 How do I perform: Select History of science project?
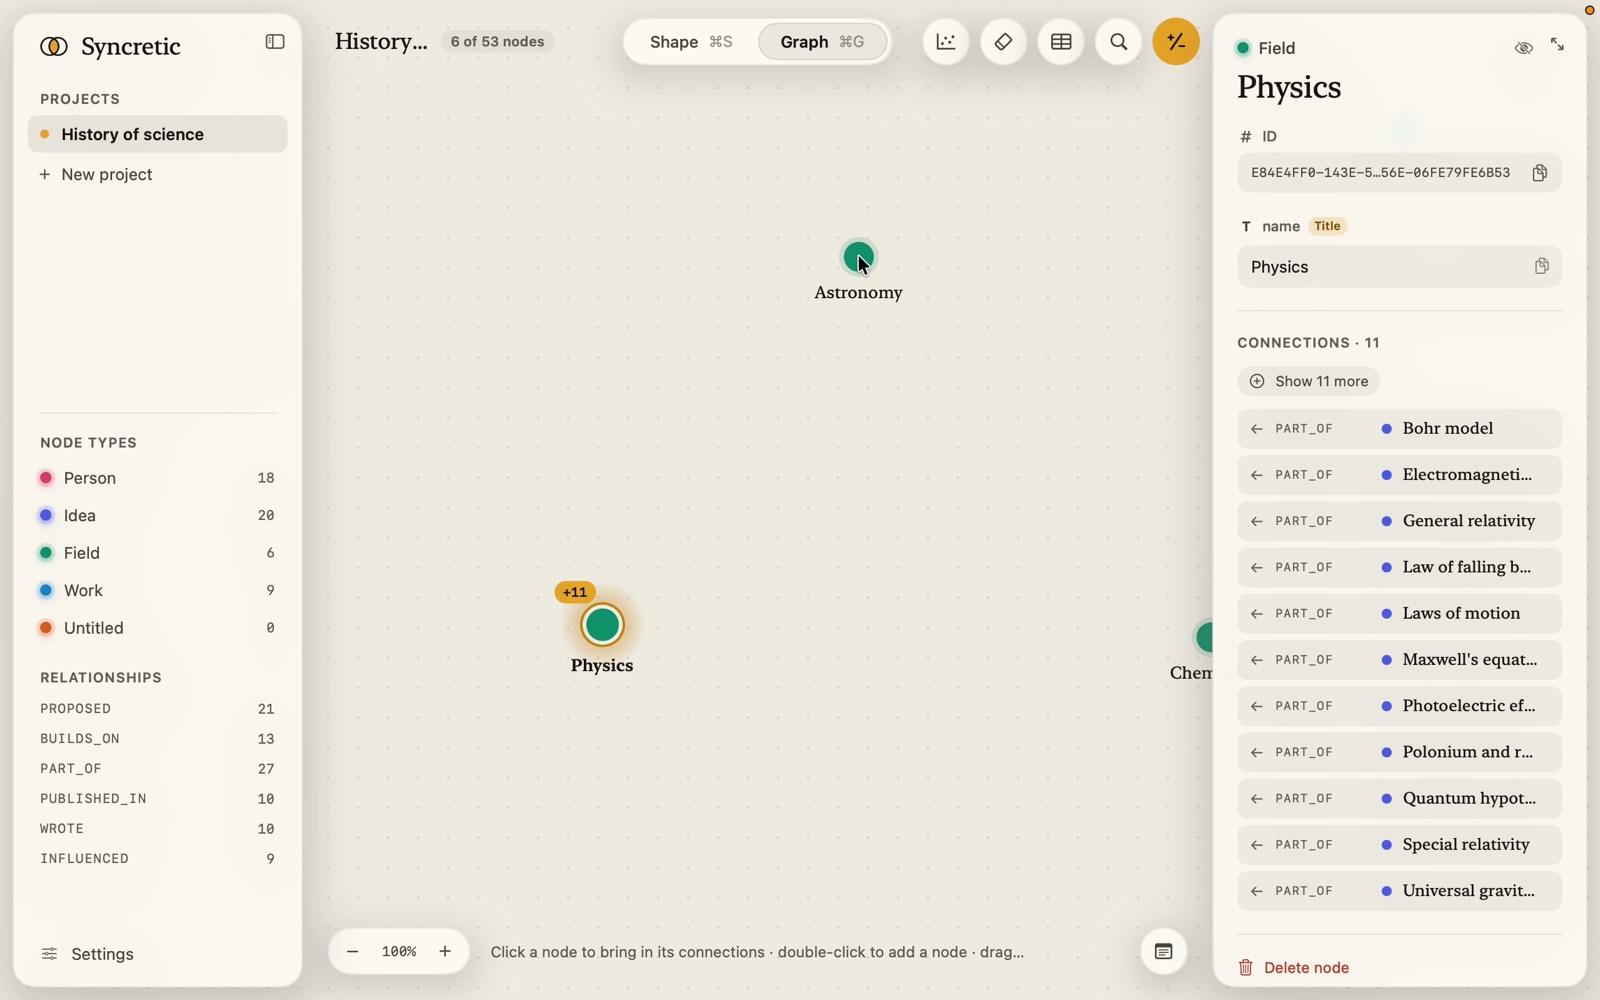point(158,134)
